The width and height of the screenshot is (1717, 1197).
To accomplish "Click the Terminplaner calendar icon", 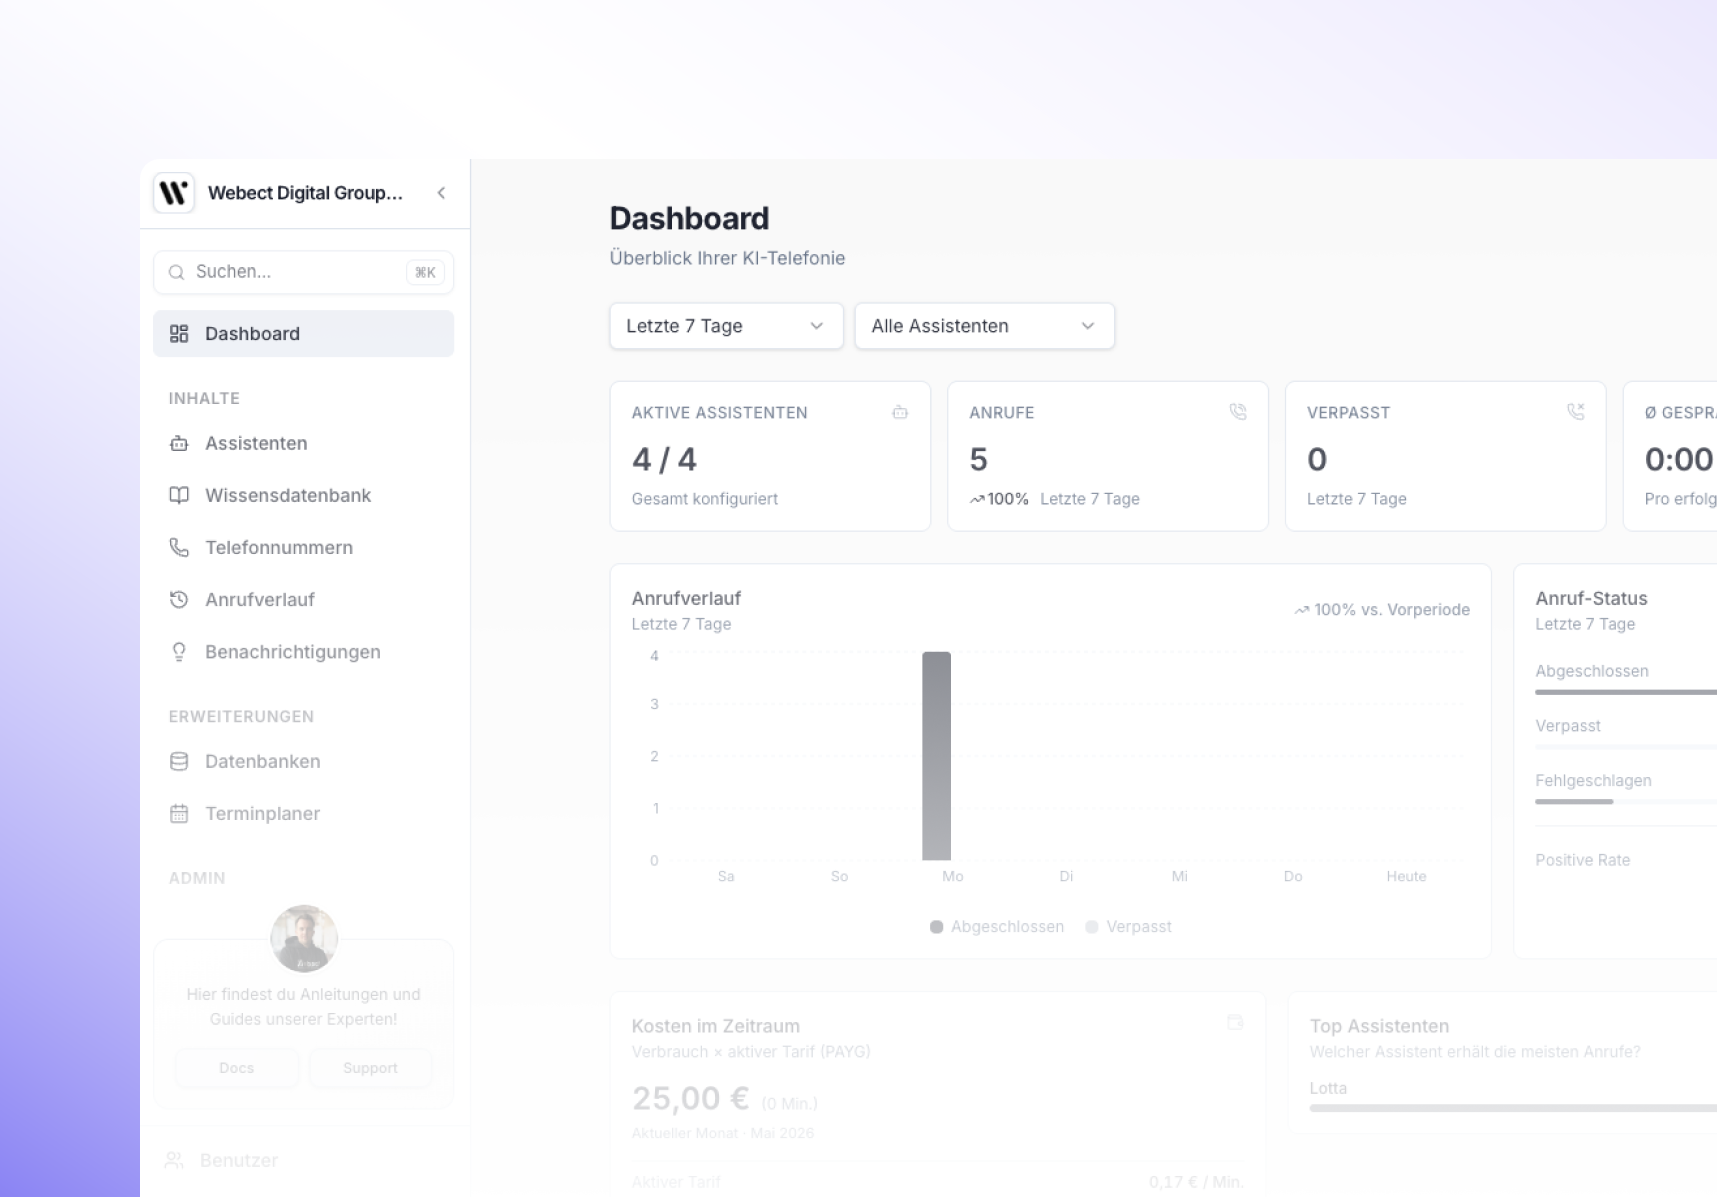I will [x=179, y=813].
